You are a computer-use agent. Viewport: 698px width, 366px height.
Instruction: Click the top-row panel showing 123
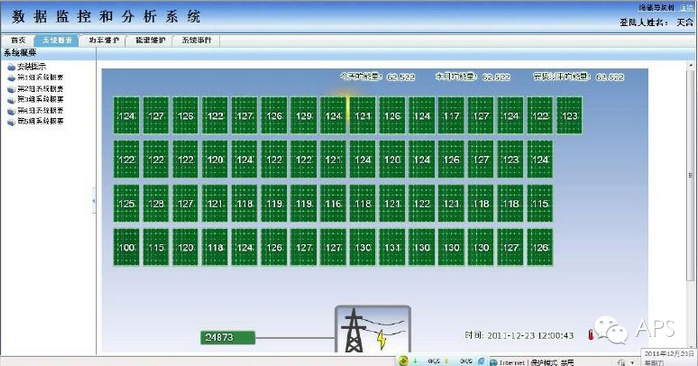569,115
